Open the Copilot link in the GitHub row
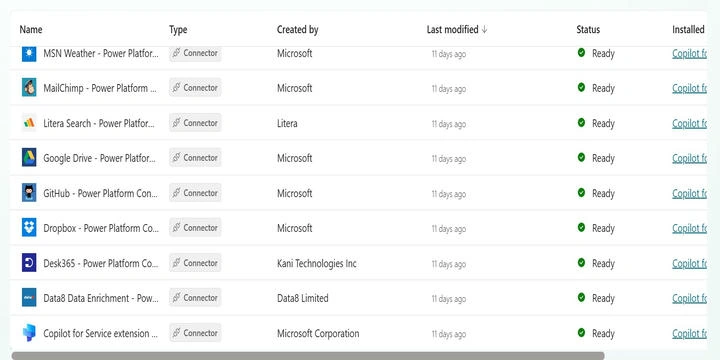The image size is (720, 360). (x=689, y=194)
